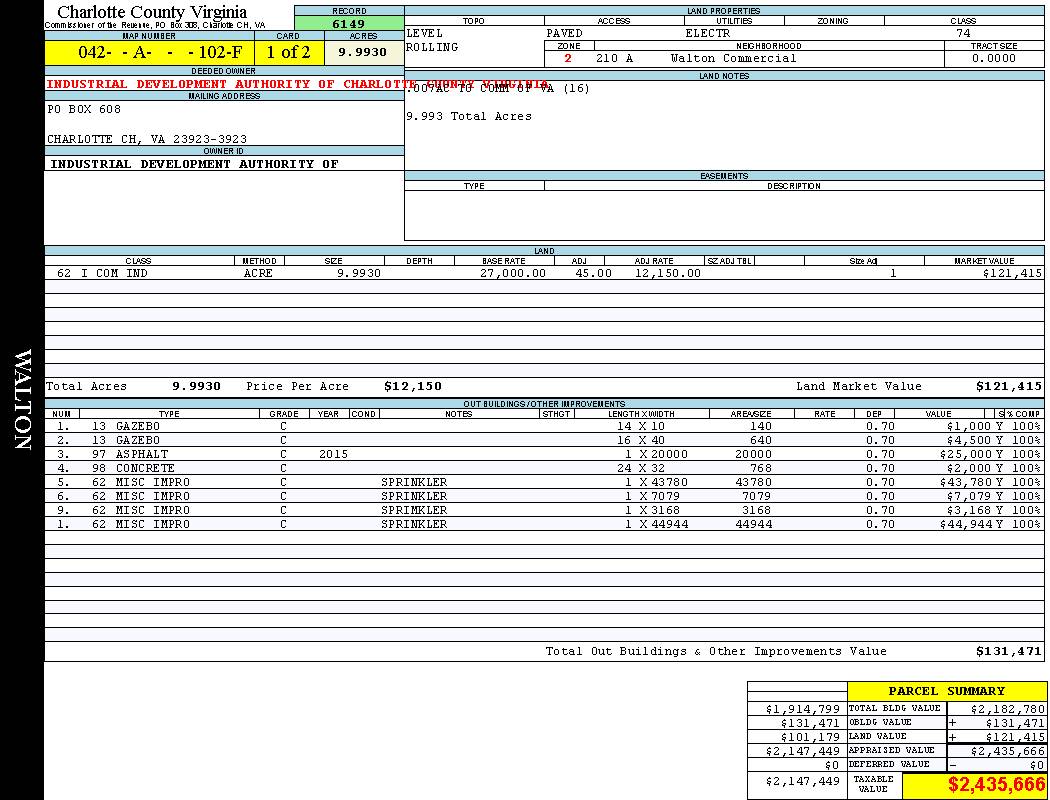Screen dimensions: 1050x800
Task: Click the vertical WALTON label on sidebar
Action: (x=22, y=398)
